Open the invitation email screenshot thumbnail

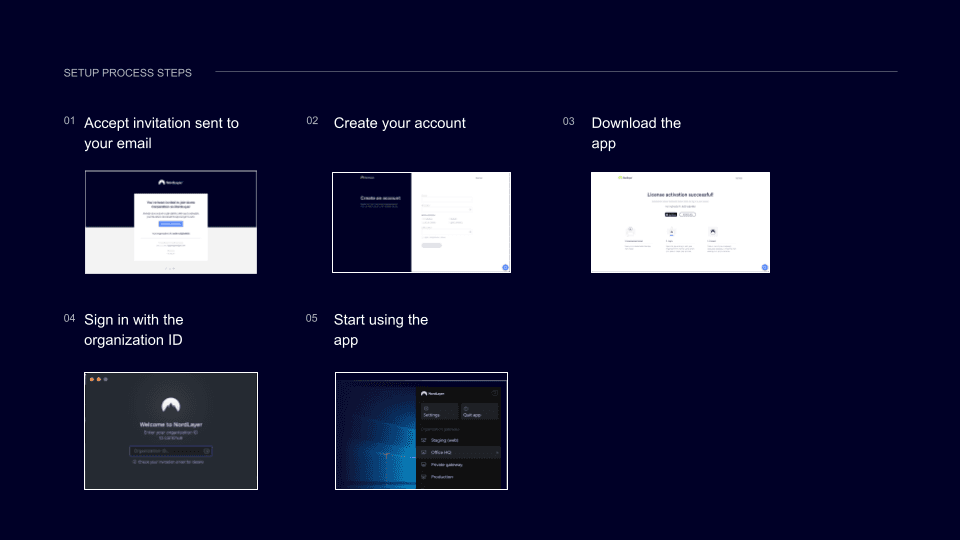(171, 222)
